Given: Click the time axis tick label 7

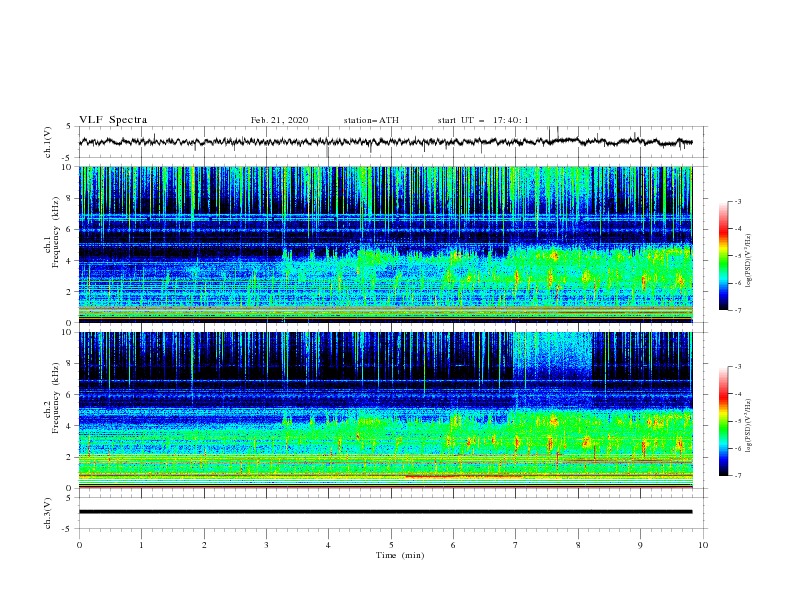Looking at the screenshot, I should pos(516,545).
